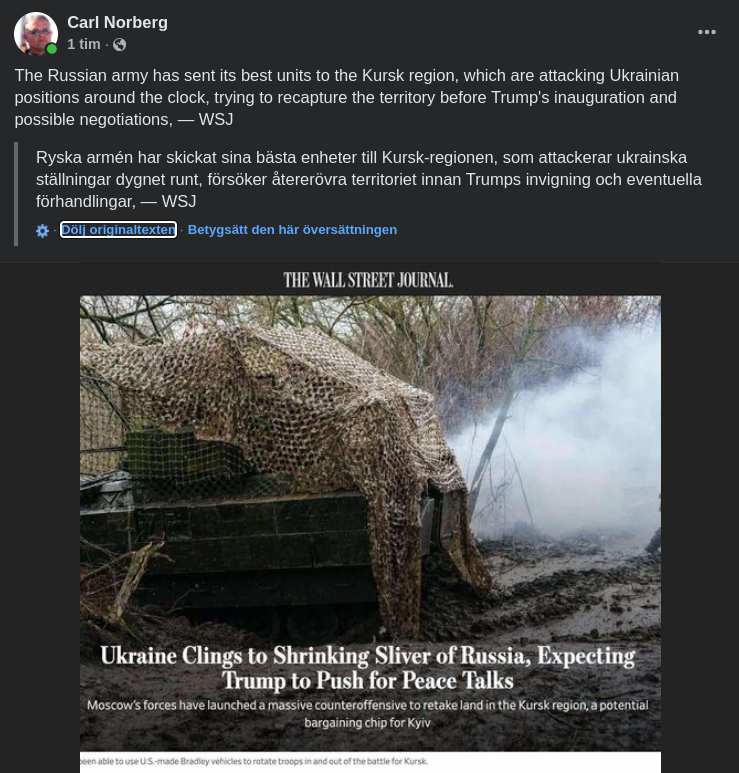Click the Moscow's forces subheadline text
Image resolution: width=739 pixels, height=773 pixels.
pyautogui.click(x=368, y=714)
